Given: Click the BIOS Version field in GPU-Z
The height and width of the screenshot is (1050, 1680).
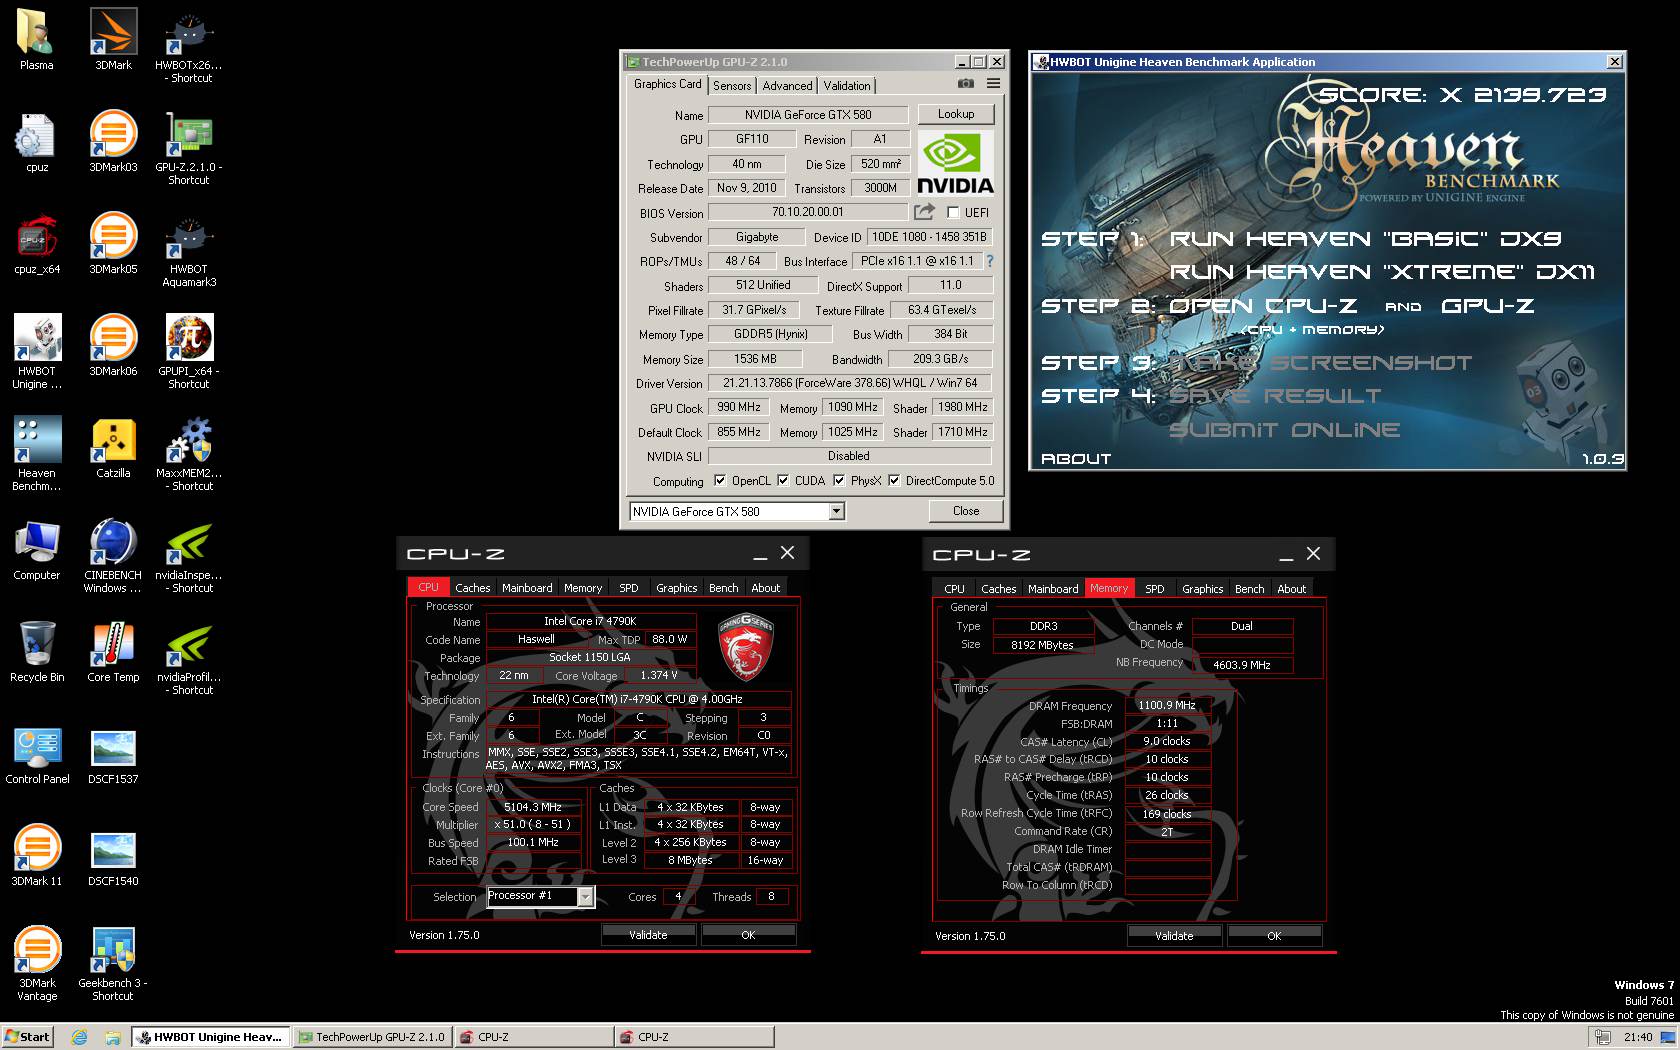Looking at the screenshot, I should point(808,212).
